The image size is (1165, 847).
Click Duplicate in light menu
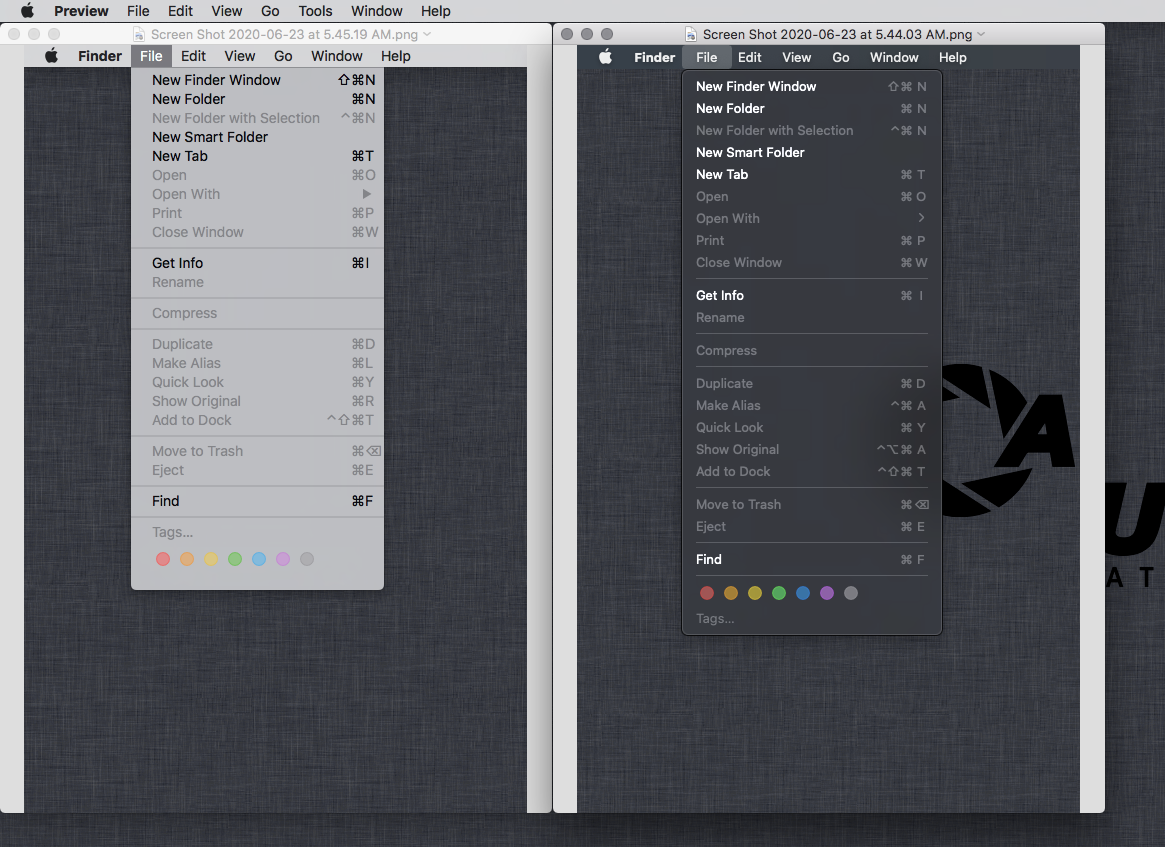tap(257, 344)
